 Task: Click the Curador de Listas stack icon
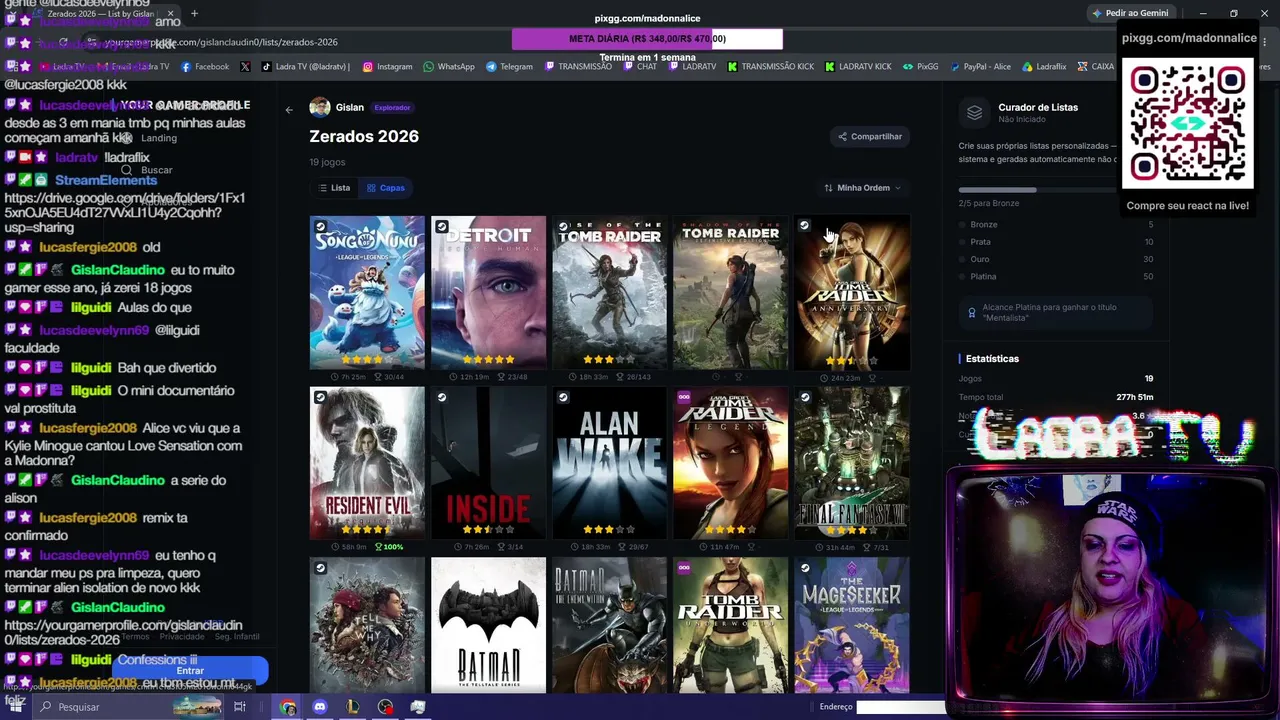(974, 113)
